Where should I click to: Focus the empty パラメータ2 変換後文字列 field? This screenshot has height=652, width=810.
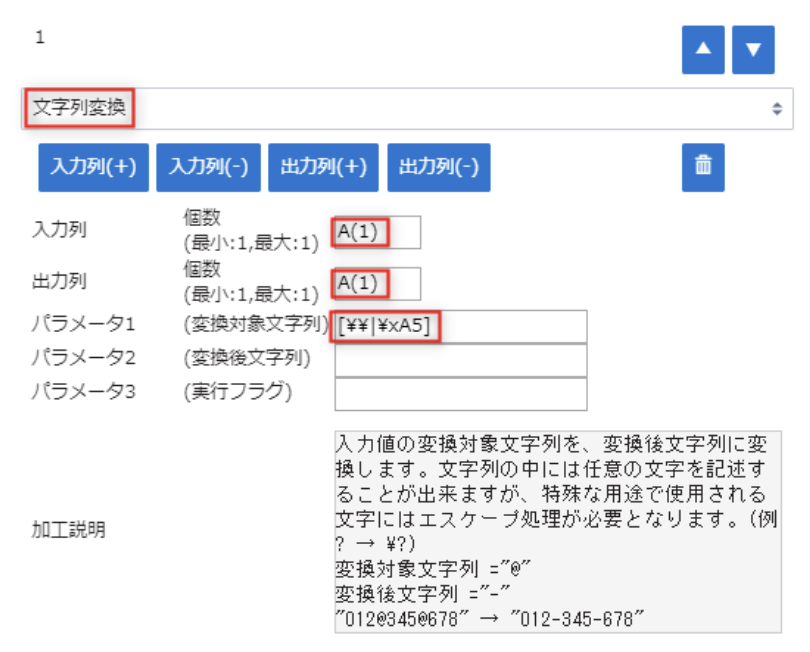point(461,360)
